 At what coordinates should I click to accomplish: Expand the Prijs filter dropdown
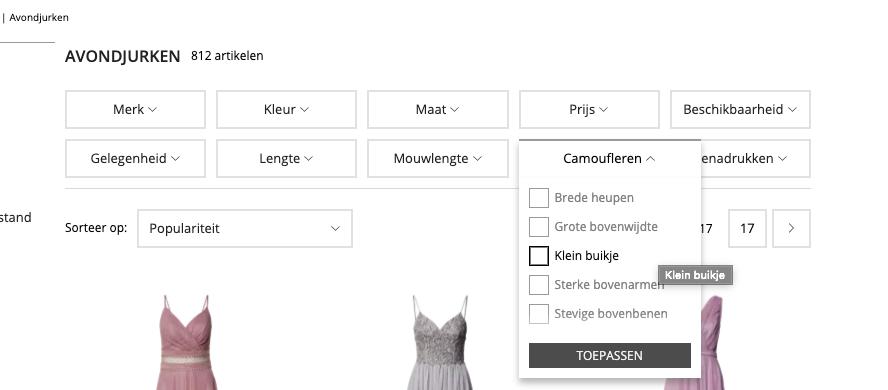pos(589,109)
